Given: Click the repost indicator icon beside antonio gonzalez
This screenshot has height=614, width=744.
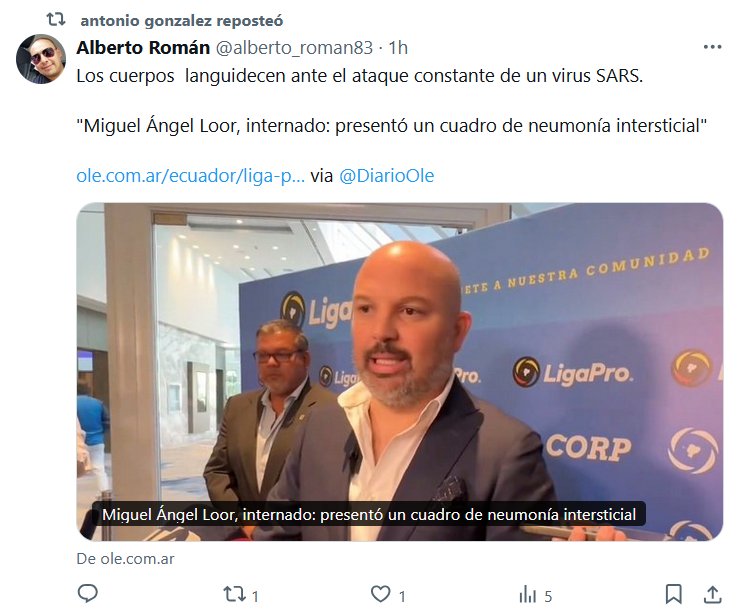Looking at the screenshot, I should (x=56, y=20).
